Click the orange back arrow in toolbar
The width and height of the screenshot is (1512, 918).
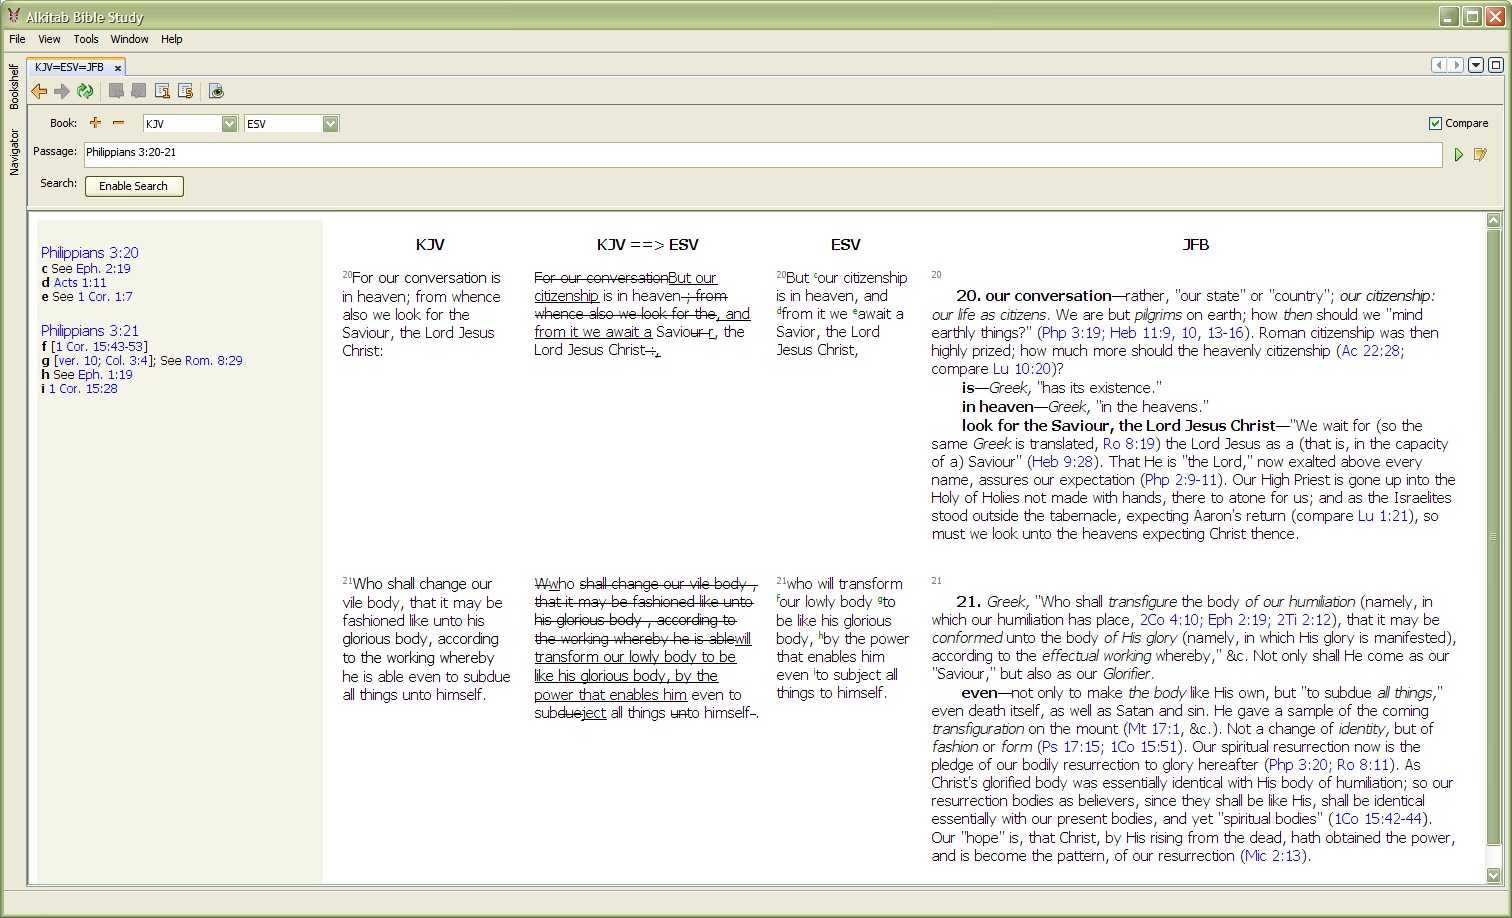(x=39, y=91)
